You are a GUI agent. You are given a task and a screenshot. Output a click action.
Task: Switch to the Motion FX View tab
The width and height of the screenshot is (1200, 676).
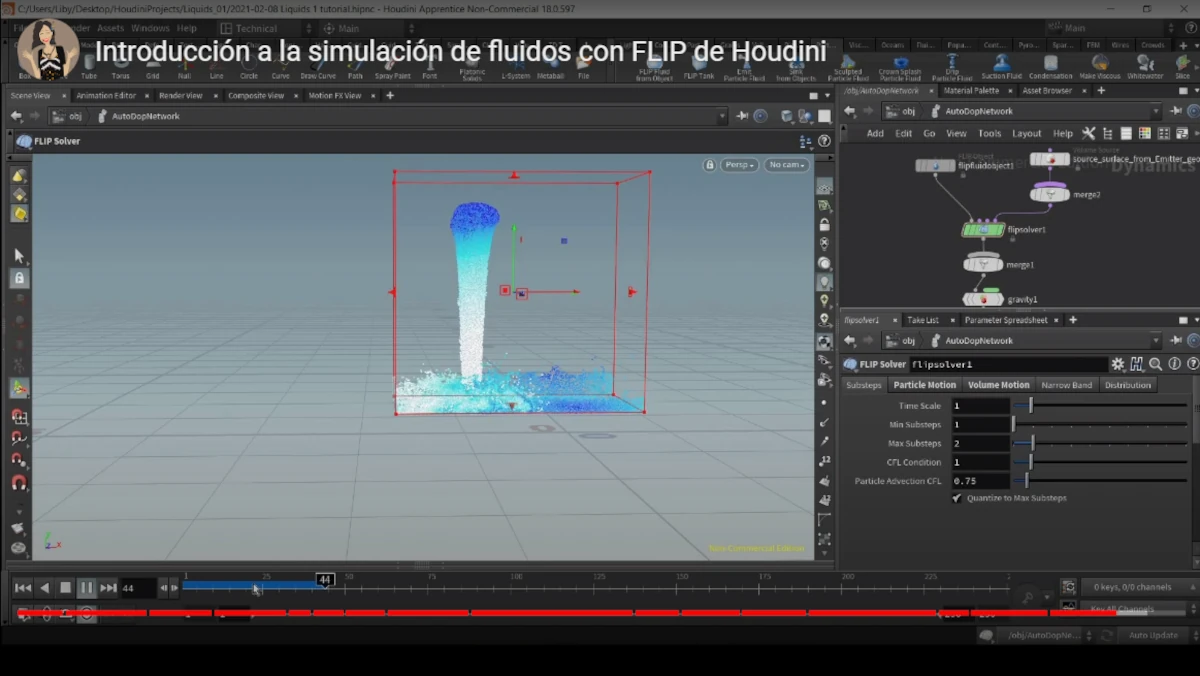335,96
